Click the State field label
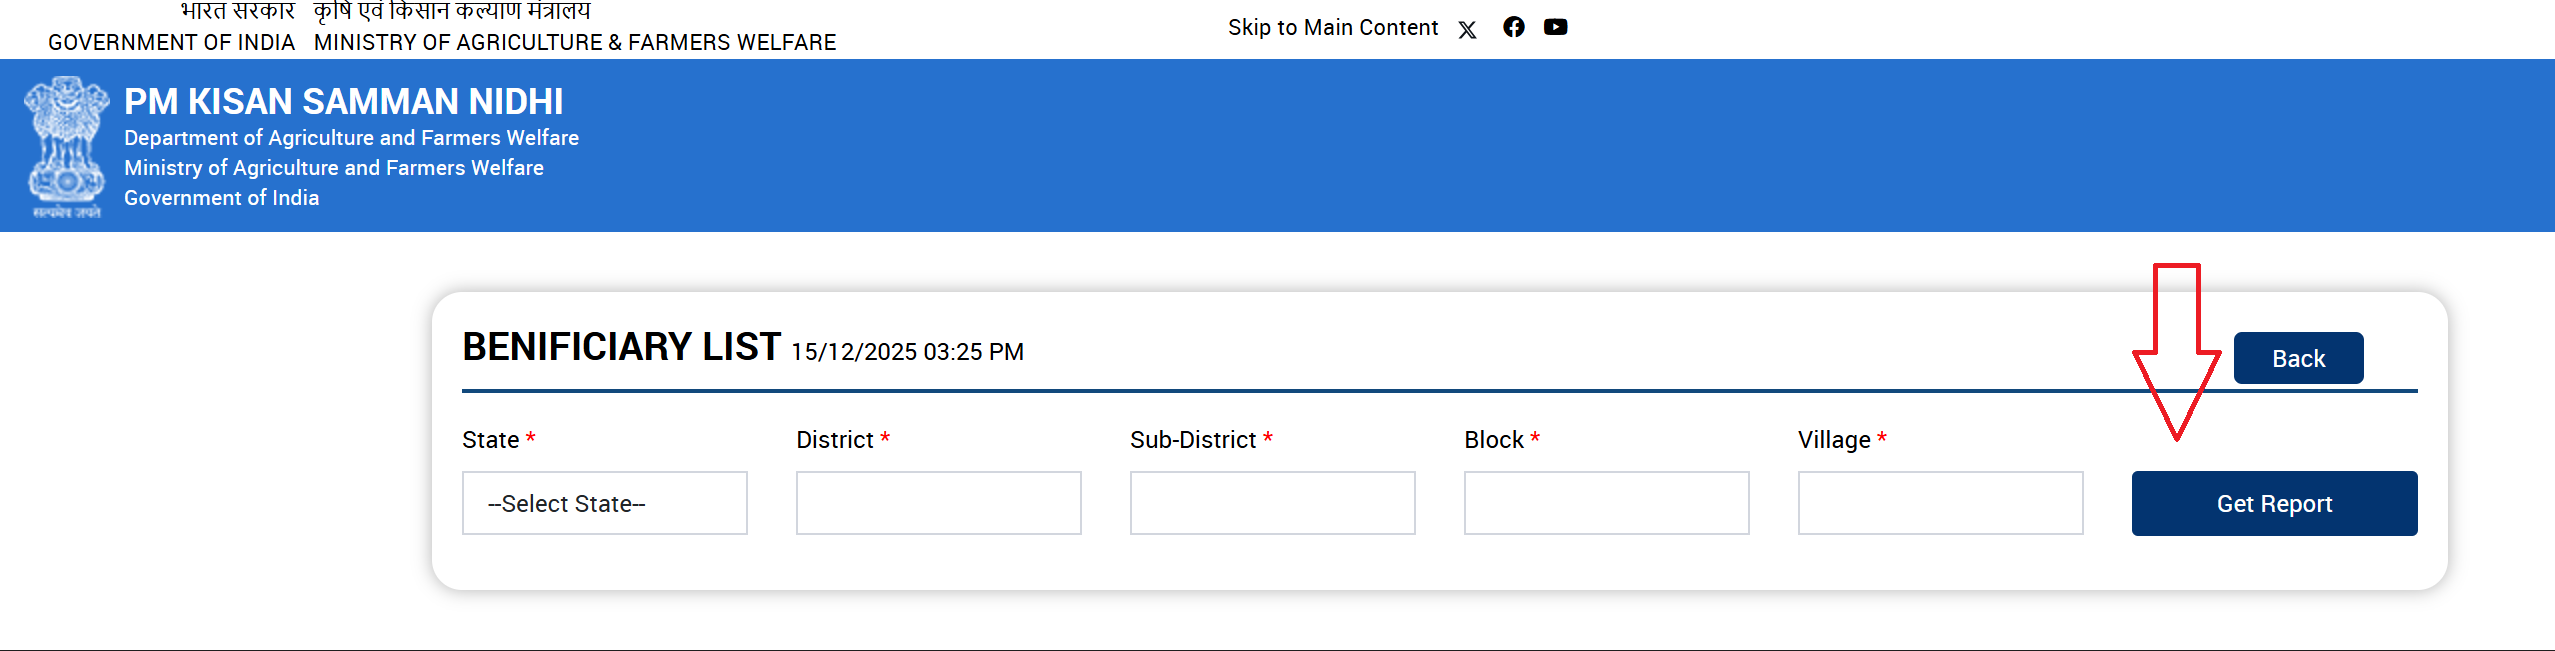Viewport: 2555px width, 651px height. coord(490,440)
